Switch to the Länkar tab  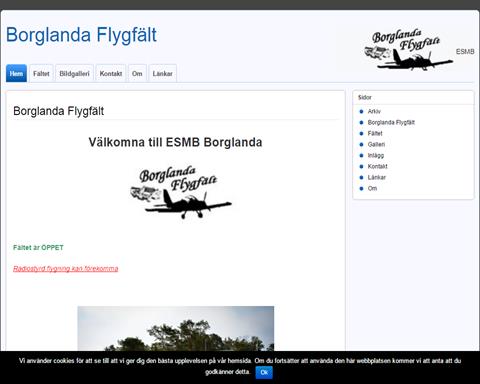[x=162, y=73]
